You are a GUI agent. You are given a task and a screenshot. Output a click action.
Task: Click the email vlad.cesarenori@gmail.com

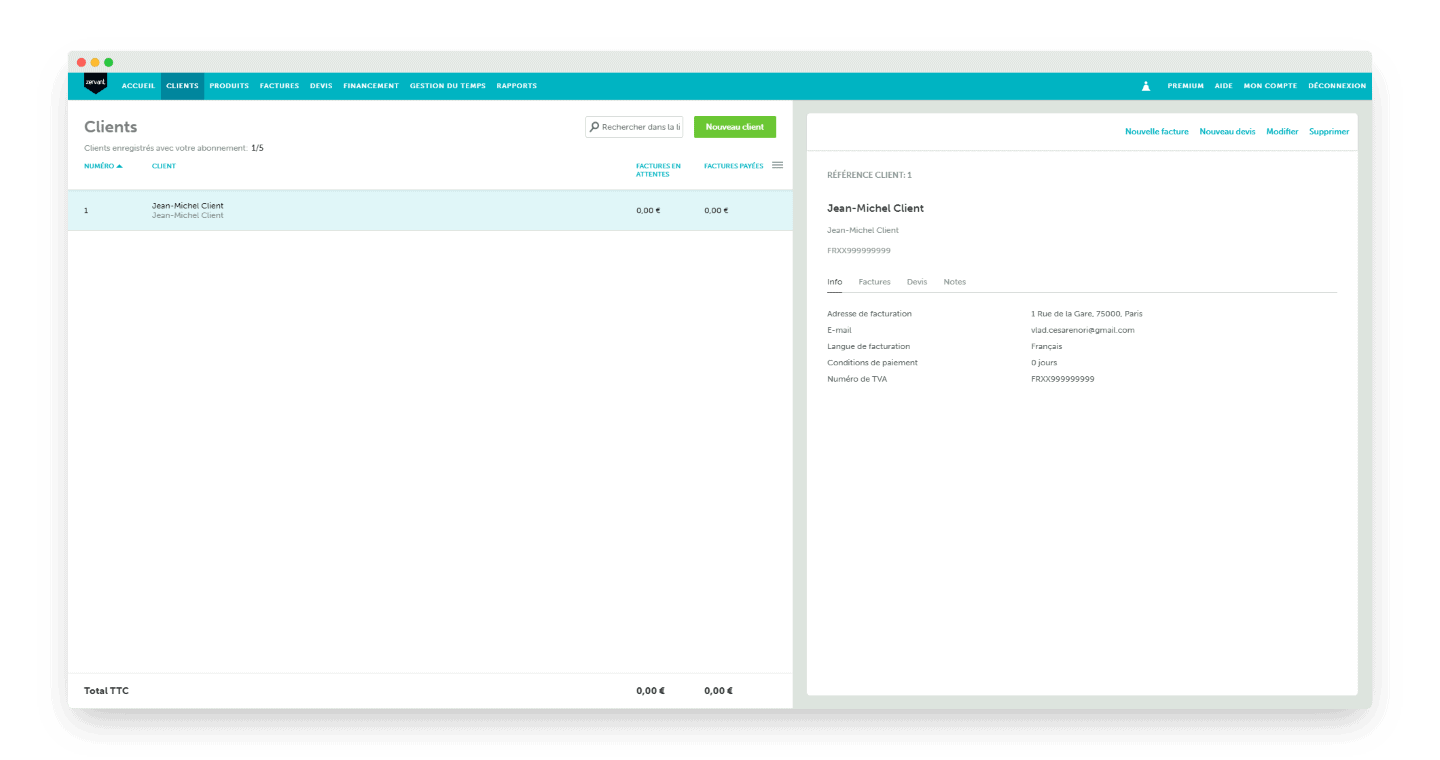[1083, 330]
